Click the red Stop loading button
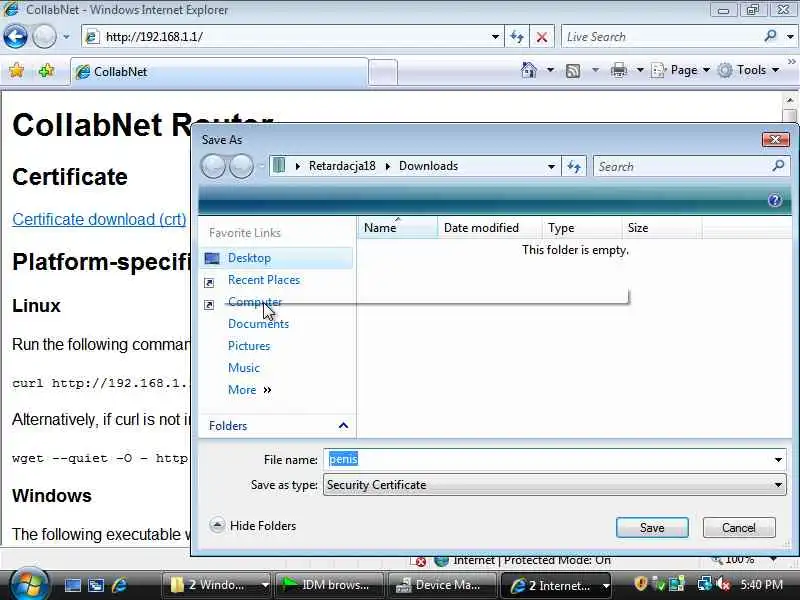 pos(542,37)
